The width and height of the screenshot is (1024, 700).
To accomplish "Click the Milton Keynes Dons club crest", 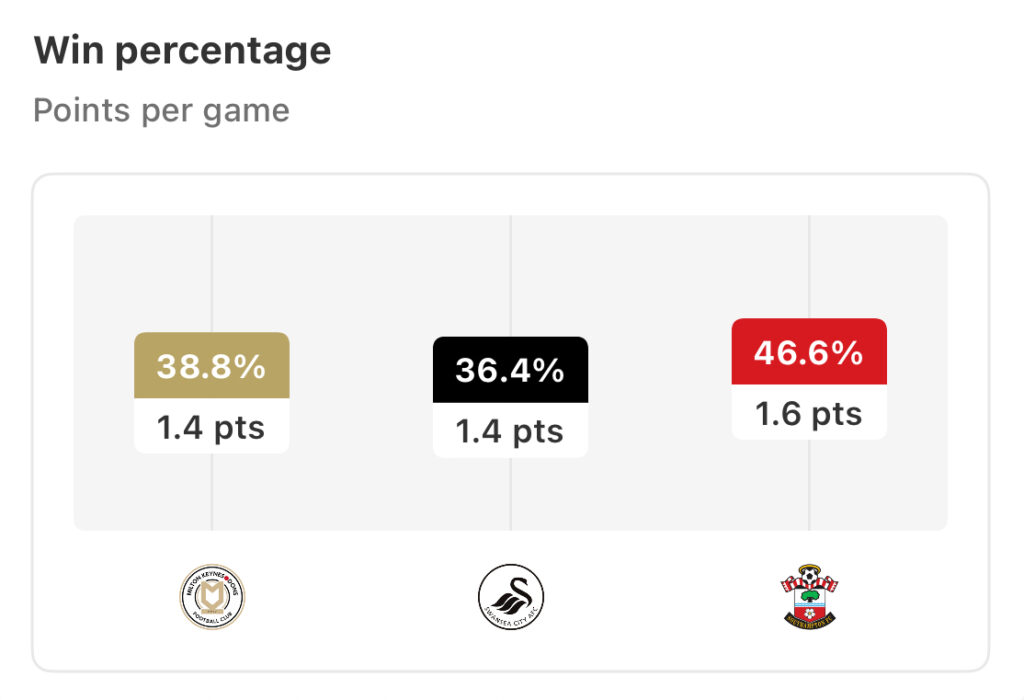I will 212,597.
